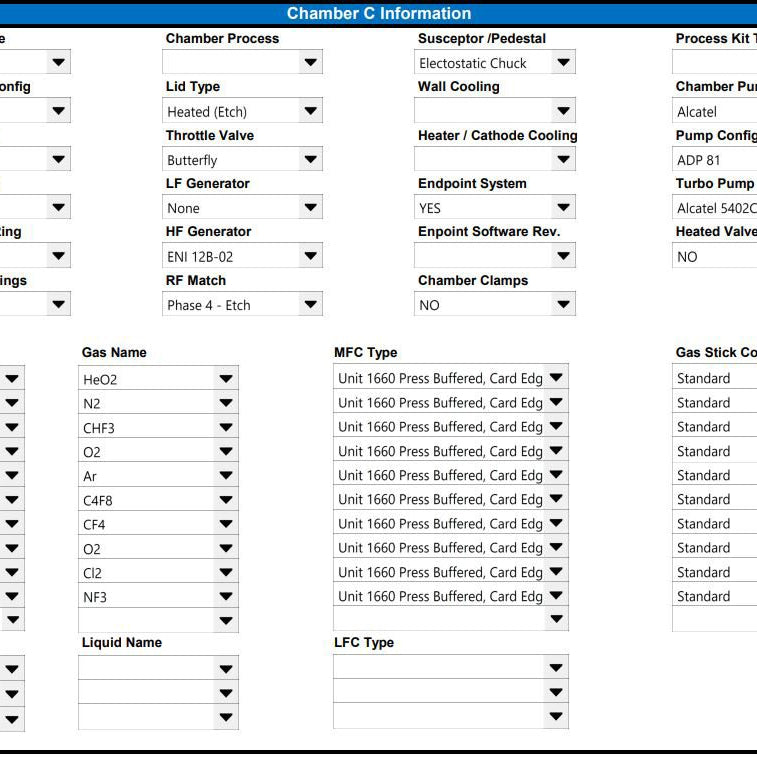Expand the Endpoint System dropdown arrow
Viewport: 757px width, 757px height.
click(x=563, y=208)
